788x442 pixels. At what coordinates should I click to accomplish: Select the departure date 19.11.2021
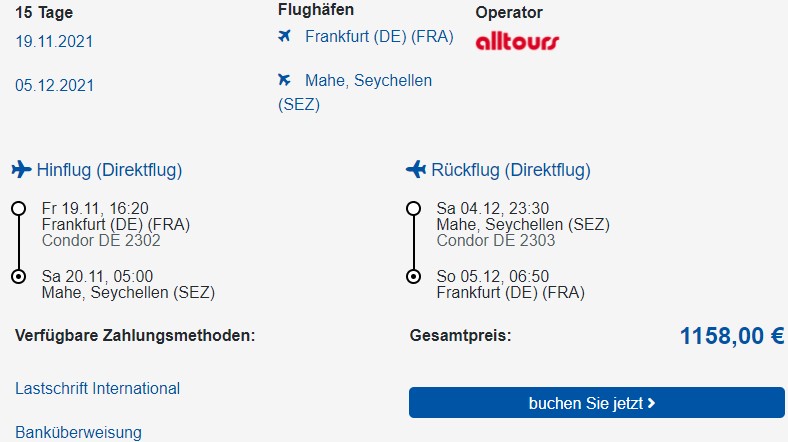pyautogui.click(x=54, y=41)
